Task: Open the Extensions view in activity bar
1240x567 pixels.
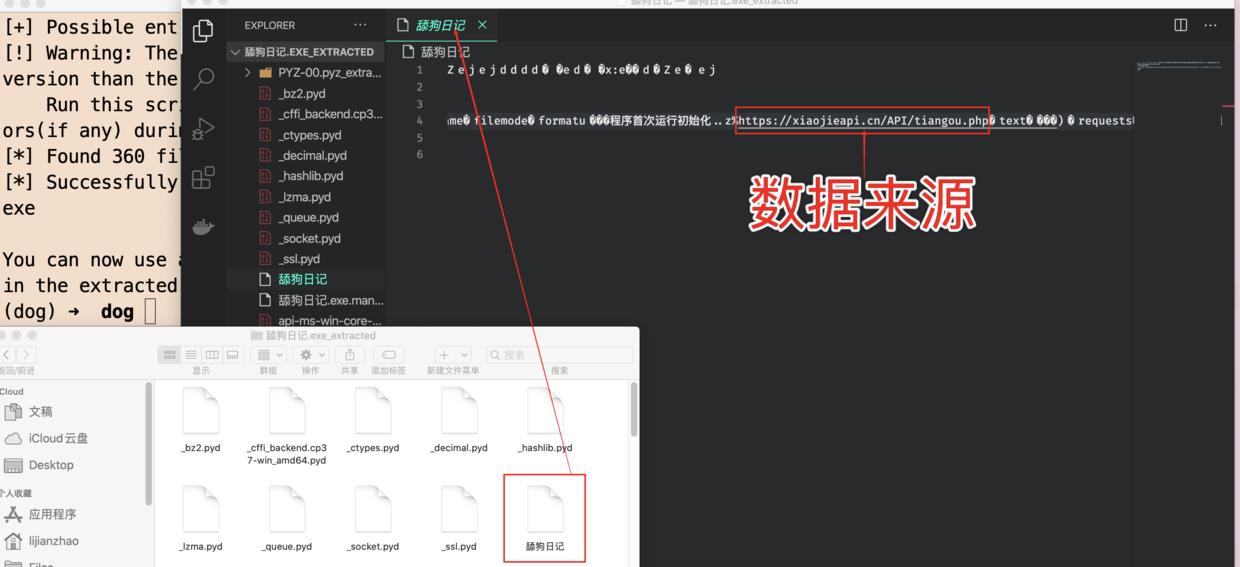Action: pos(203,177)
